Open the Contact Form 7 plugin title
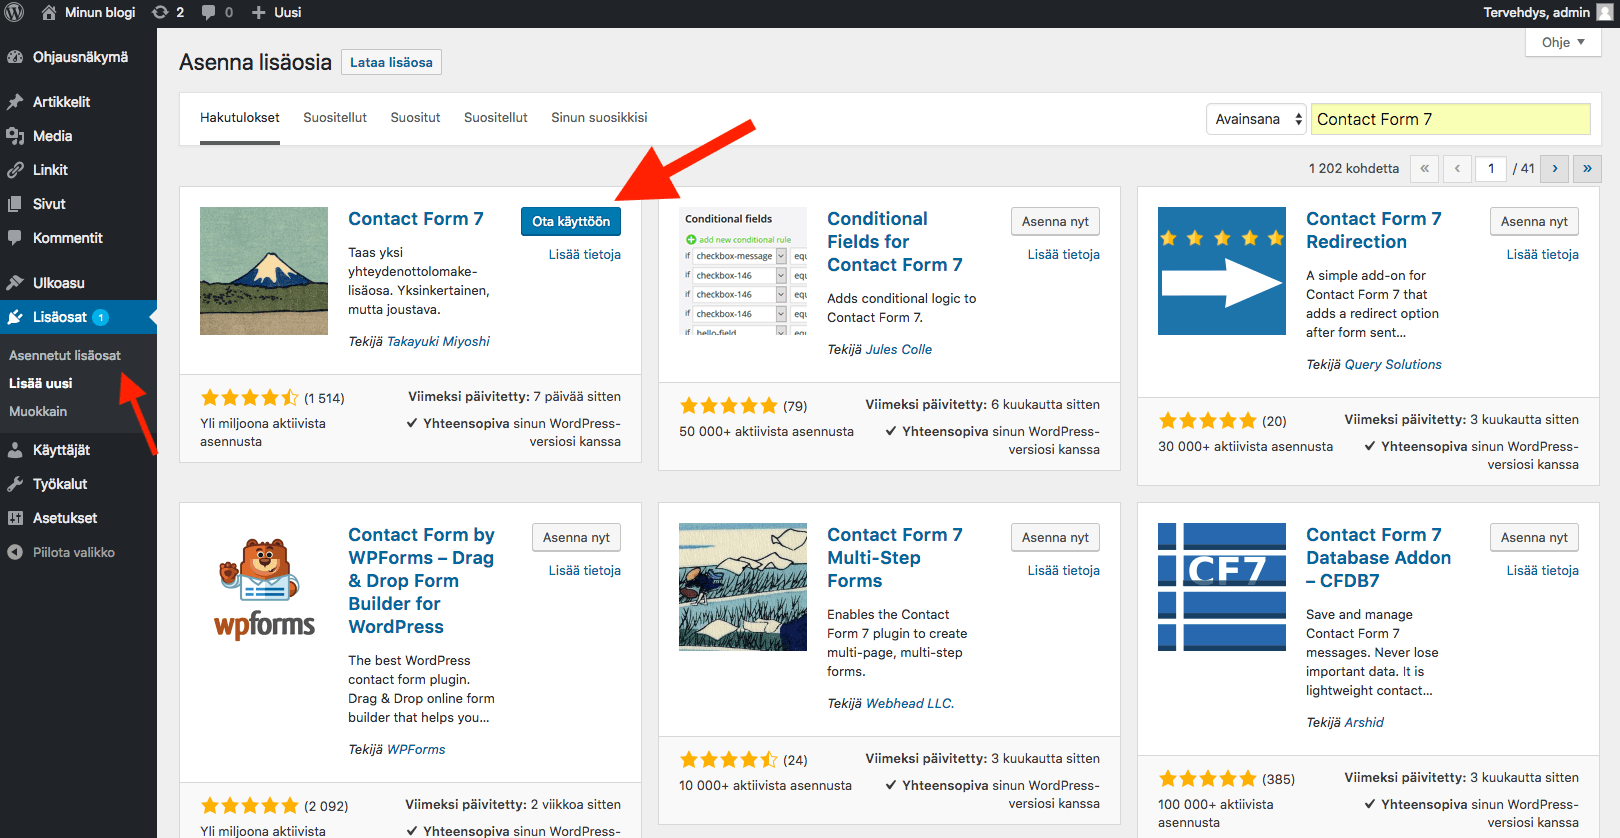This screenshot has width=1620, height=838. coord(416,218)
